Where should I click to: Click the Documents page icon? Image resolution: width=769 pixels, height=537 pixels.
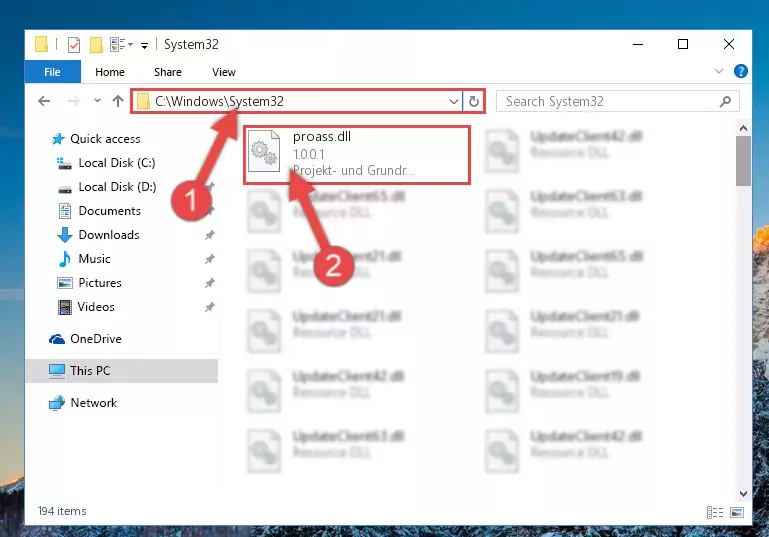(65, 211)
